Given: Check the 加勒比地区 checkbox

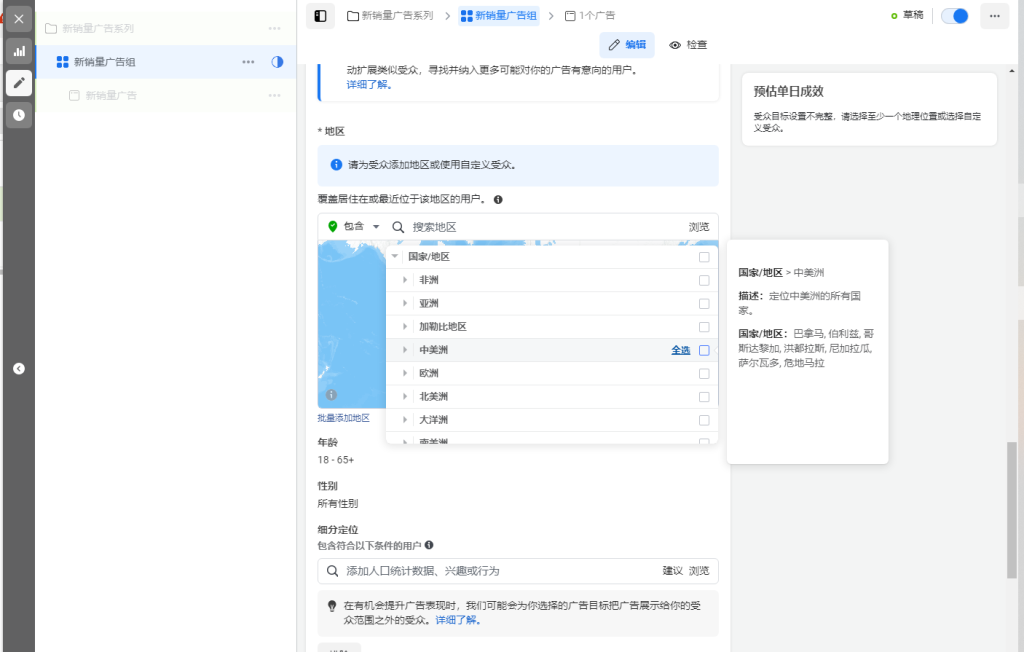Looking at the screenshot, I should point(704,327).
